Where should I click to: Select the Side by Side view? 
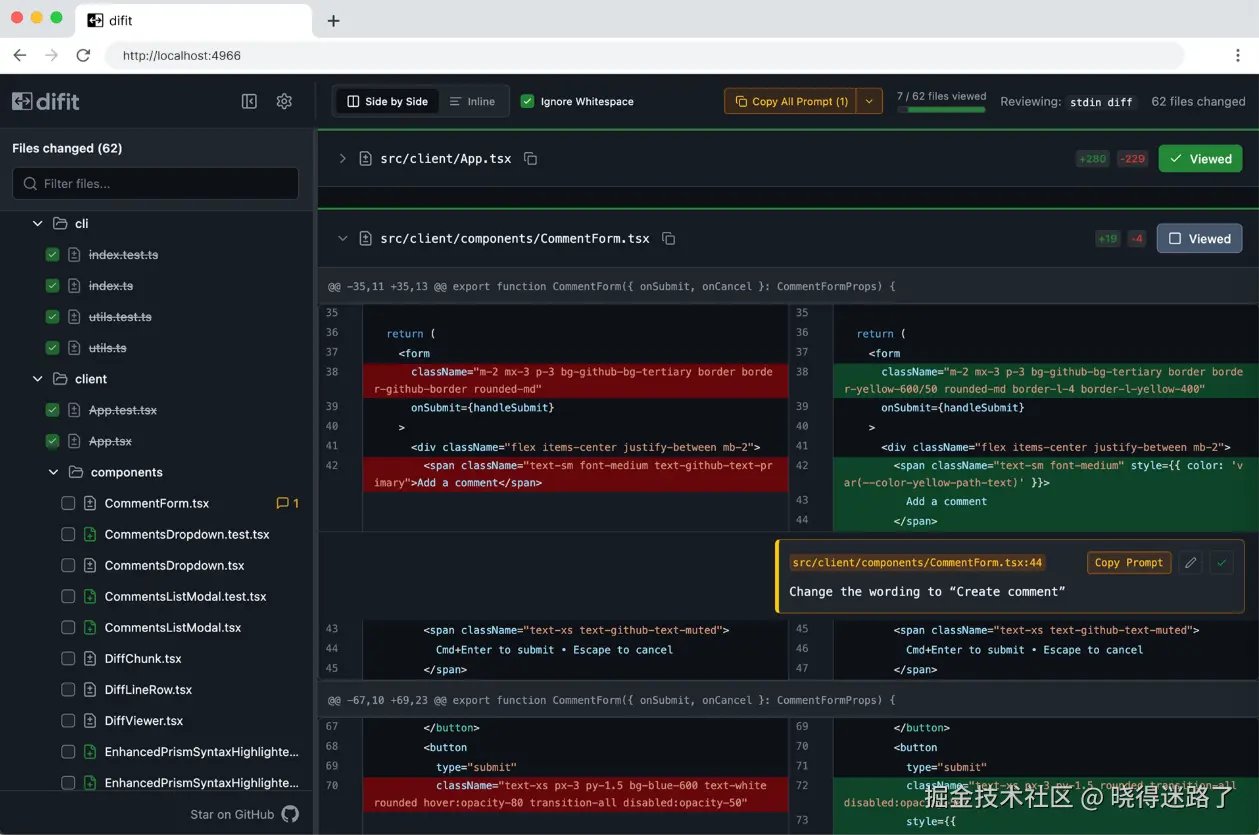point(387,101)
